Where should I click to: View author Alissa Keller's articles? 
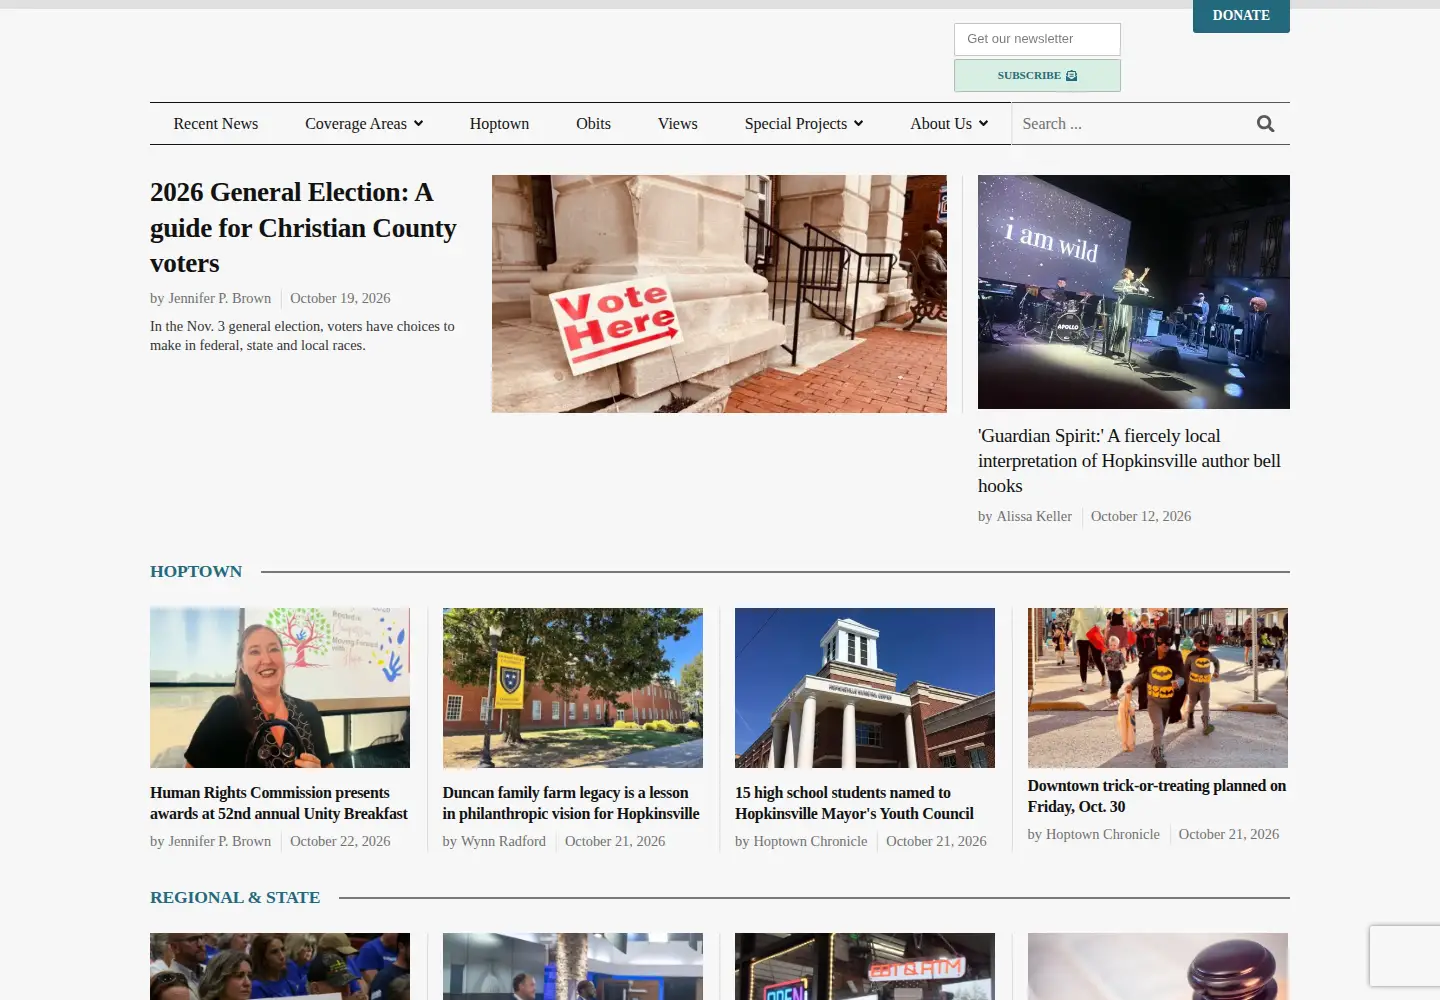[x=1034, y=517]
